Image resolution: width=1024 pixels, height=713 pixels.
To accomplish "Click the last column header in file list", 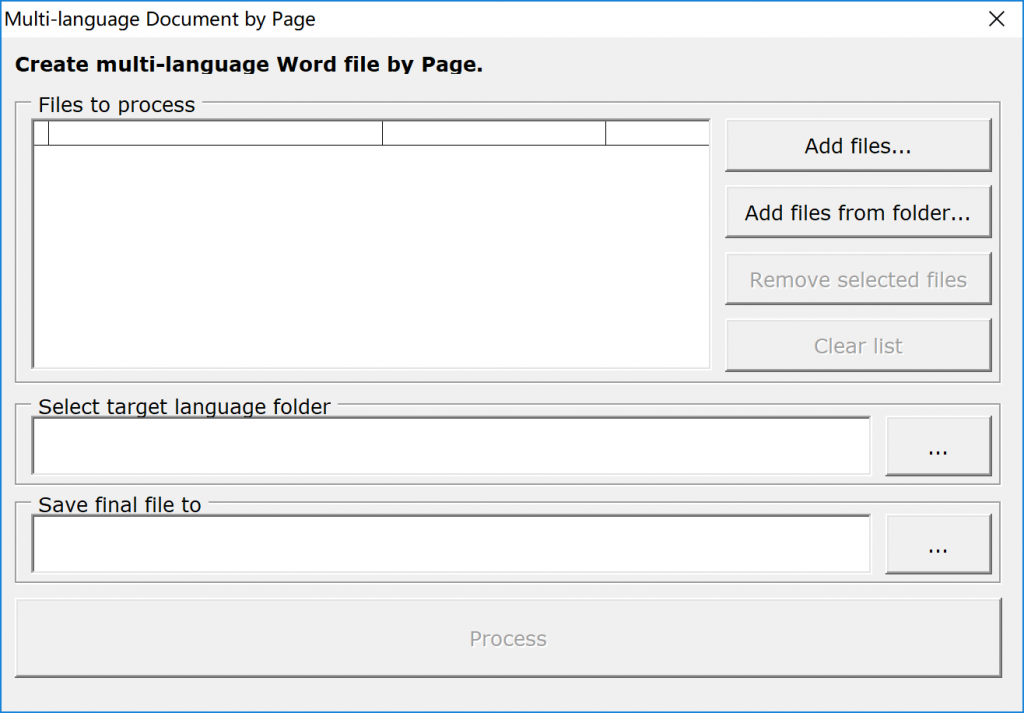I will tap(657, 133).
